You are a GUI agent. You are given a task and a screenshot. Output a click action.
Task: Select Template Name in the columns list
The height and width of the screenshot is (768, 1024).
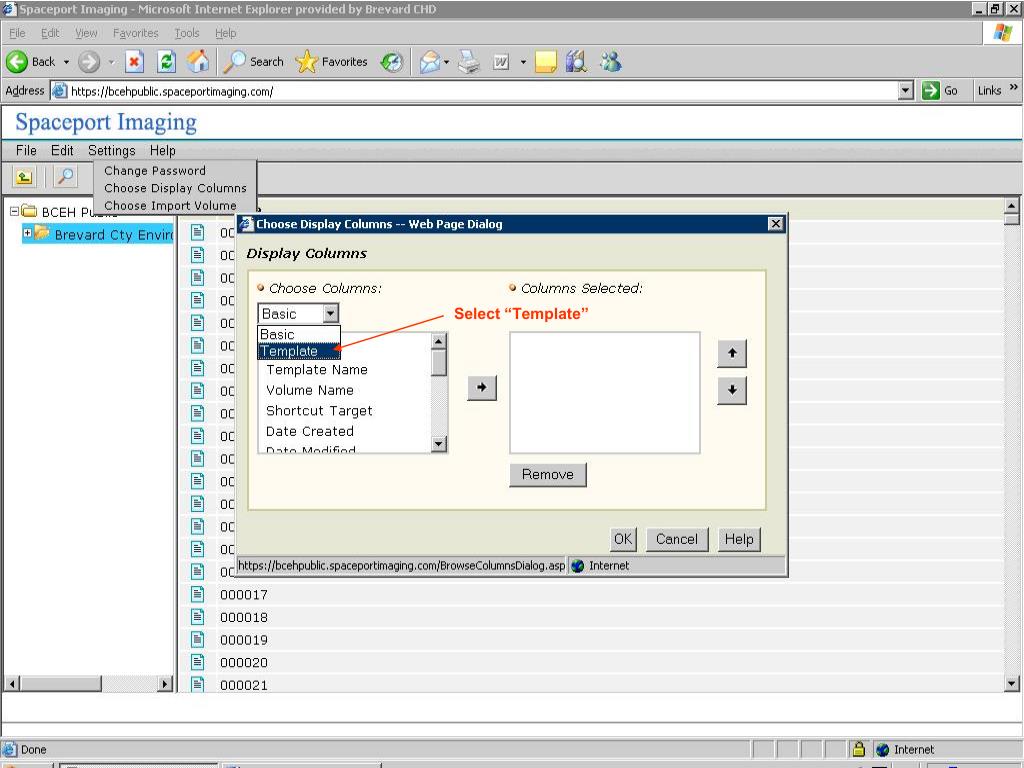pyautogui.click(x=317, y=370)
